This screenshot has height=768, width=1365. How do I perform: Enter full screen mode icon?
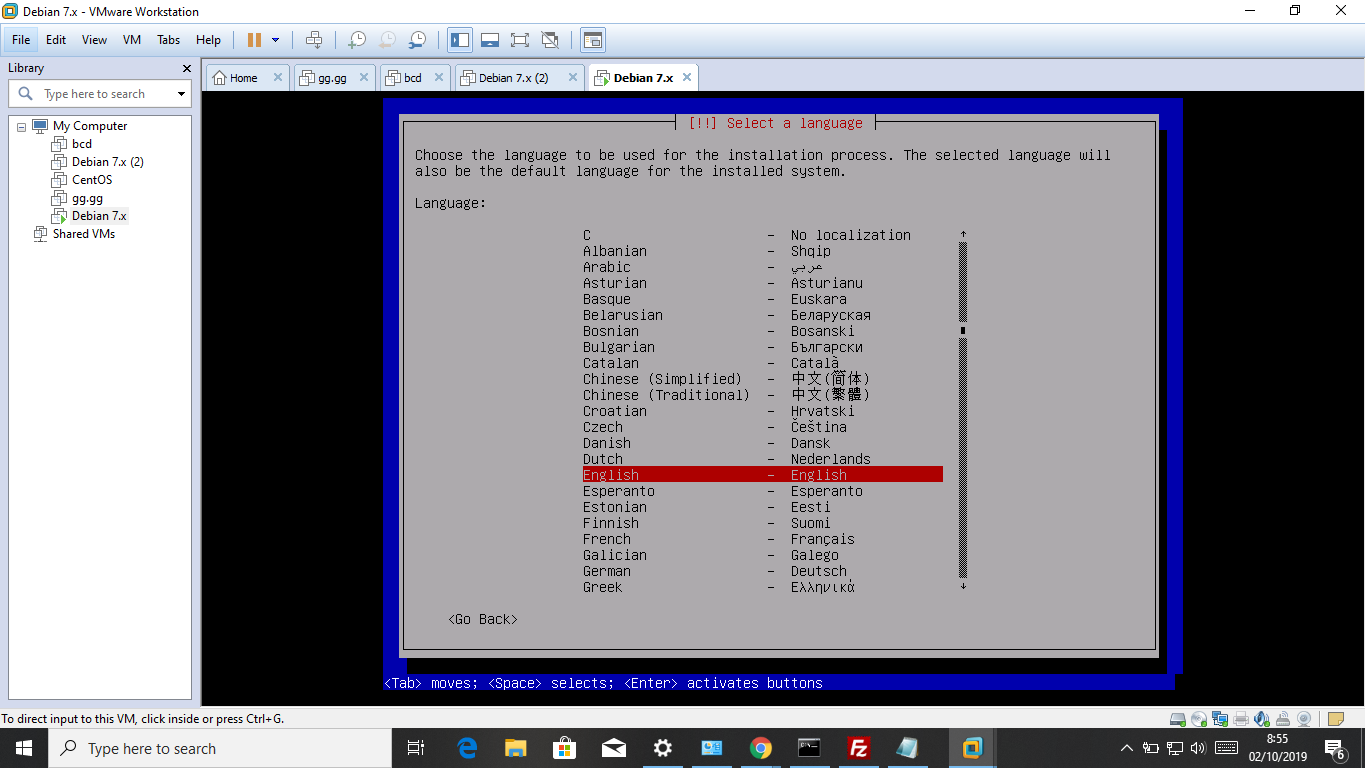point(520,40)
